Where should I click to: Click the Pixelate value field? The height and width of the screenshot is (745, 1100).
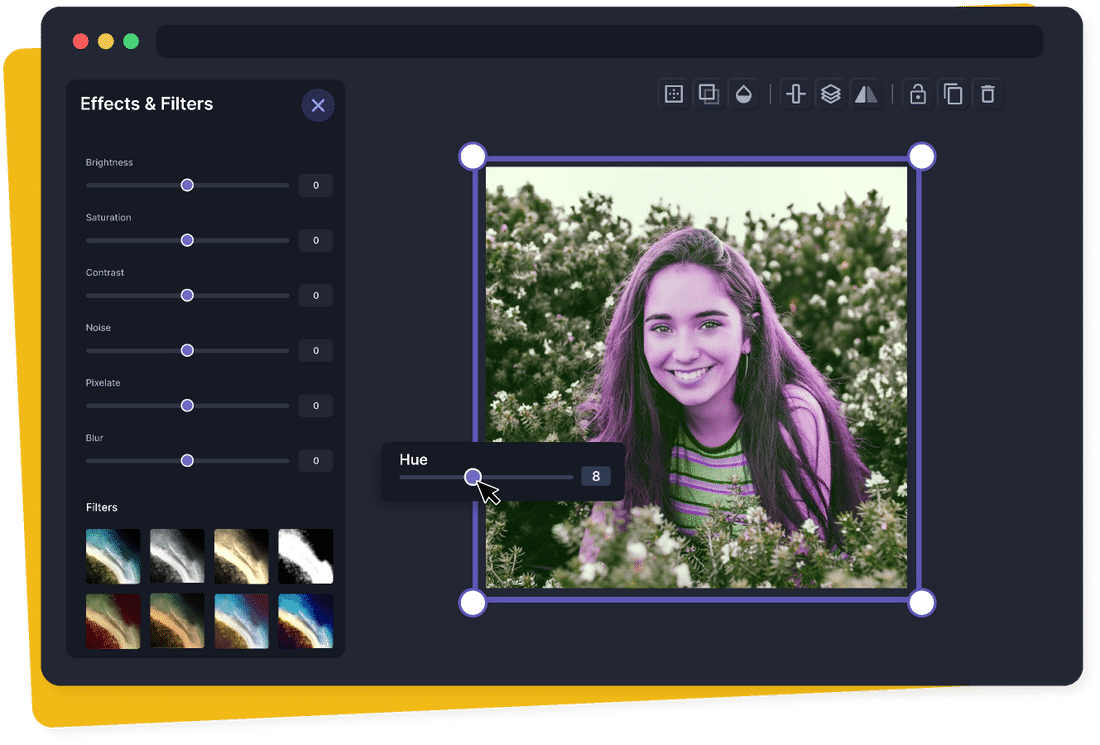coord(316,405)
